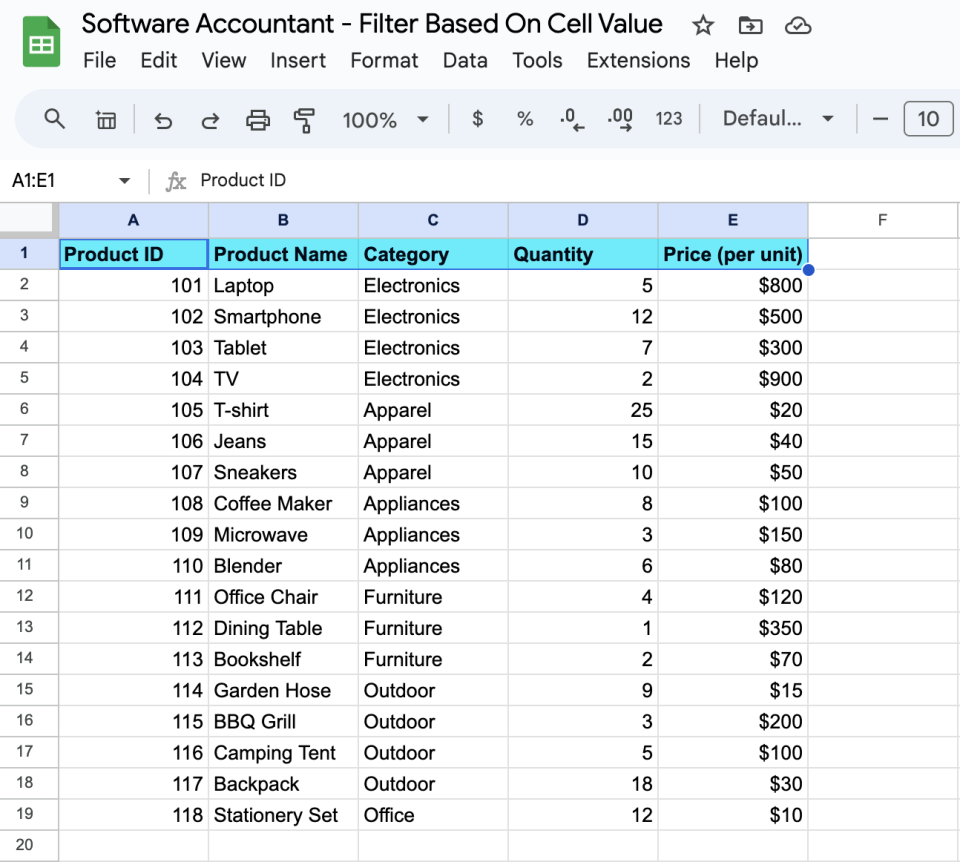Image resolution: width=960 pixels, height=862 pixels.
Task: Click the Price (per unit) header cell
Action: click(733, 254)
